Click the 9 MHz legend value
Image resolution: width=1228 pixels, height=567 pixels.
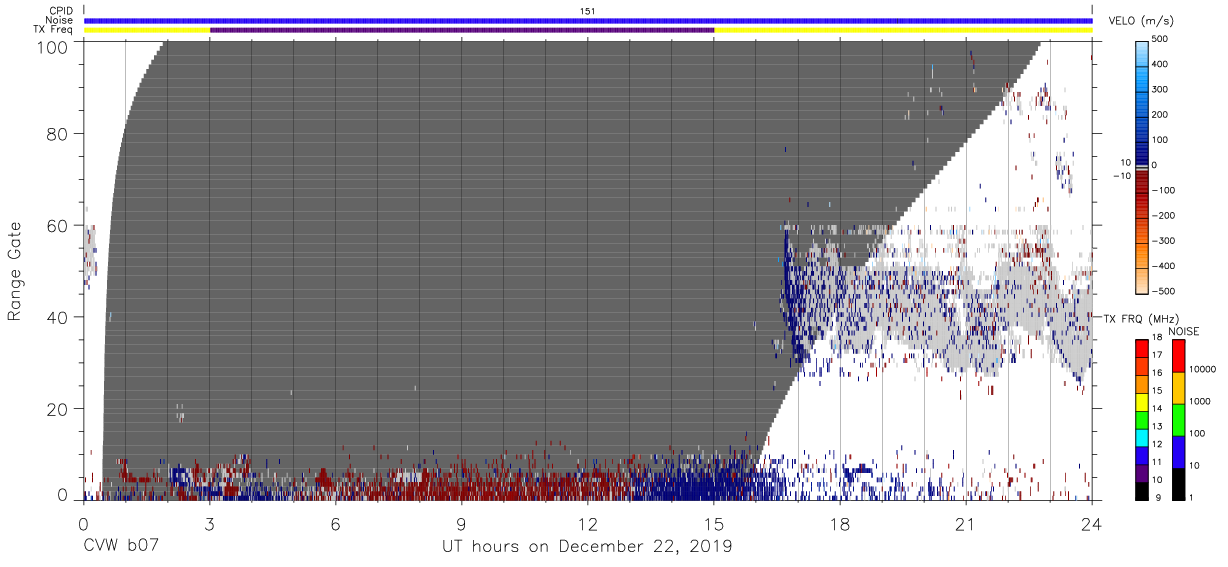(x=1157, y=497)
